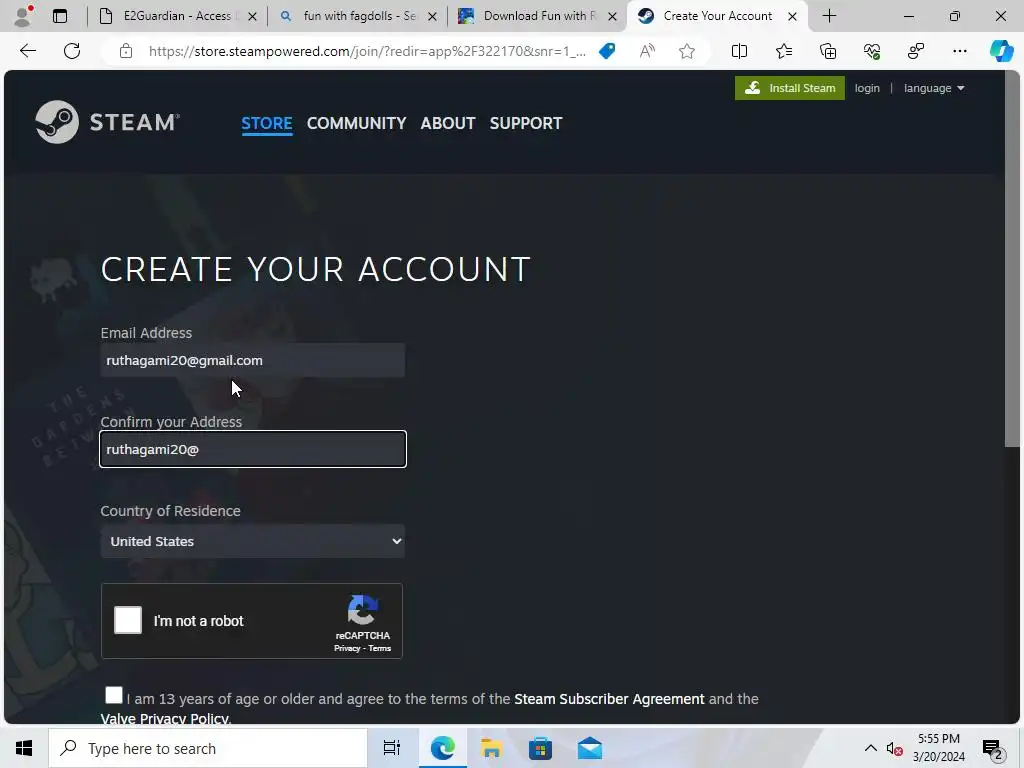Open the Collections icon
This screenshot has height=768, width=1024.
pos(828,51)
